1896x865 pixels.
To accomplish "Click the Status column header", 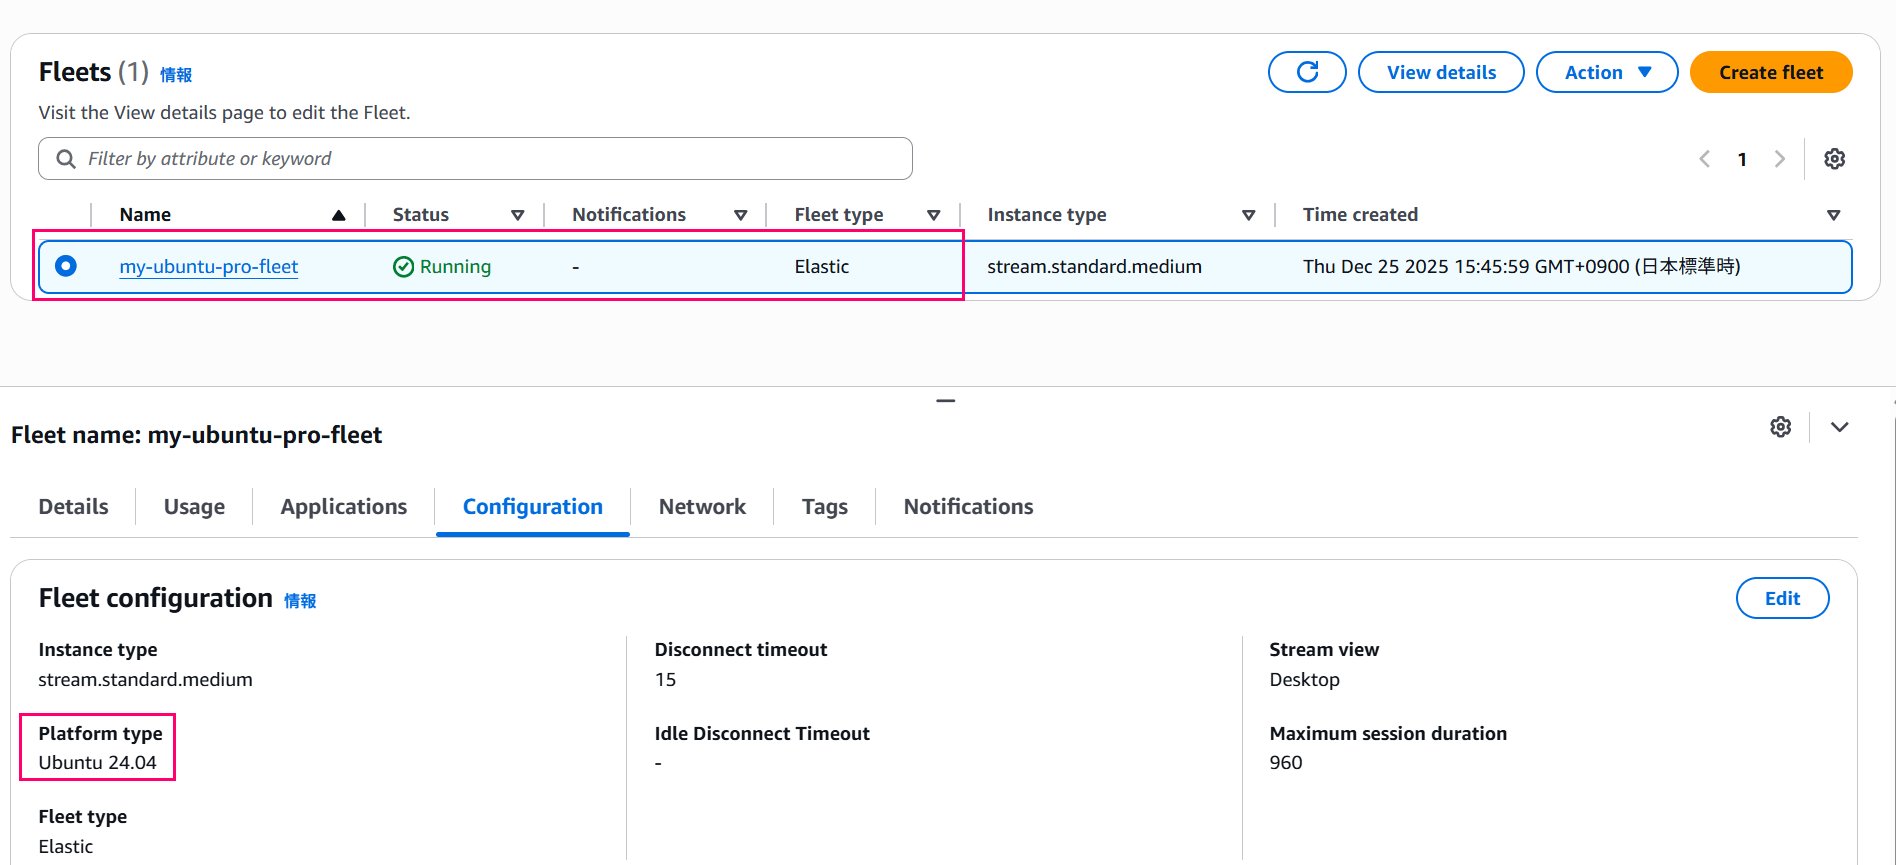I will pyautogui.click(x=421, y=215).
